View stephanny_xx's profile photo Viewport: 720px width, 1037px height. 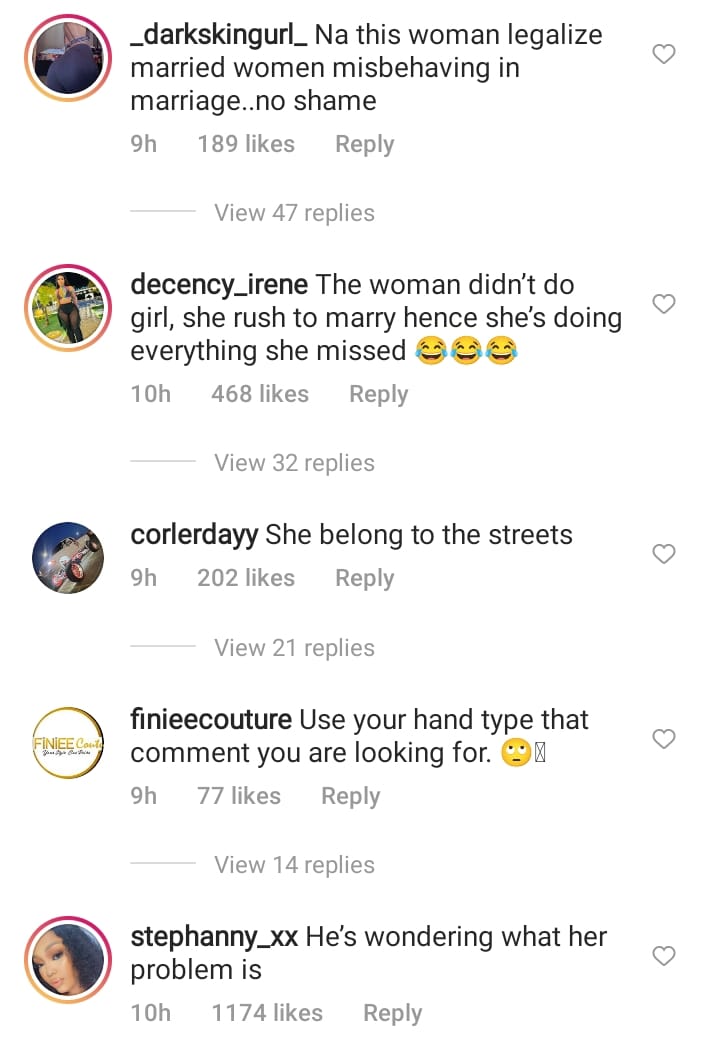click(x=66, y=960)
